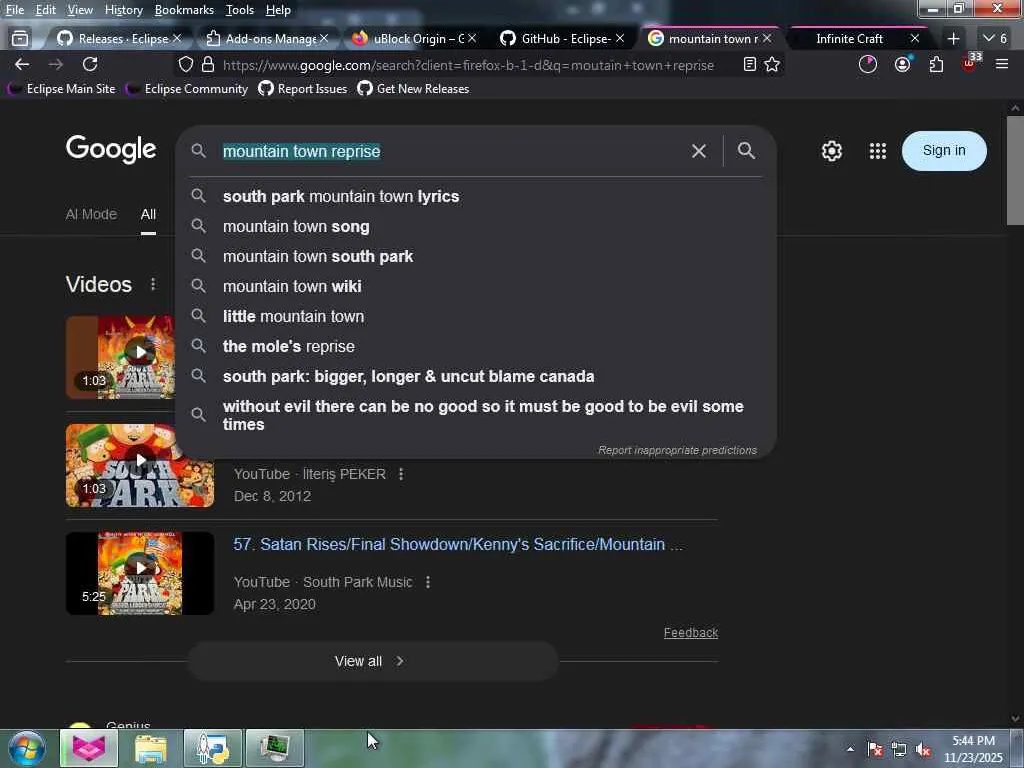Click the circular pie icon in toolbar
Image resolution: width=1024 pixels, height=768 pixels.
pos(868,64)
